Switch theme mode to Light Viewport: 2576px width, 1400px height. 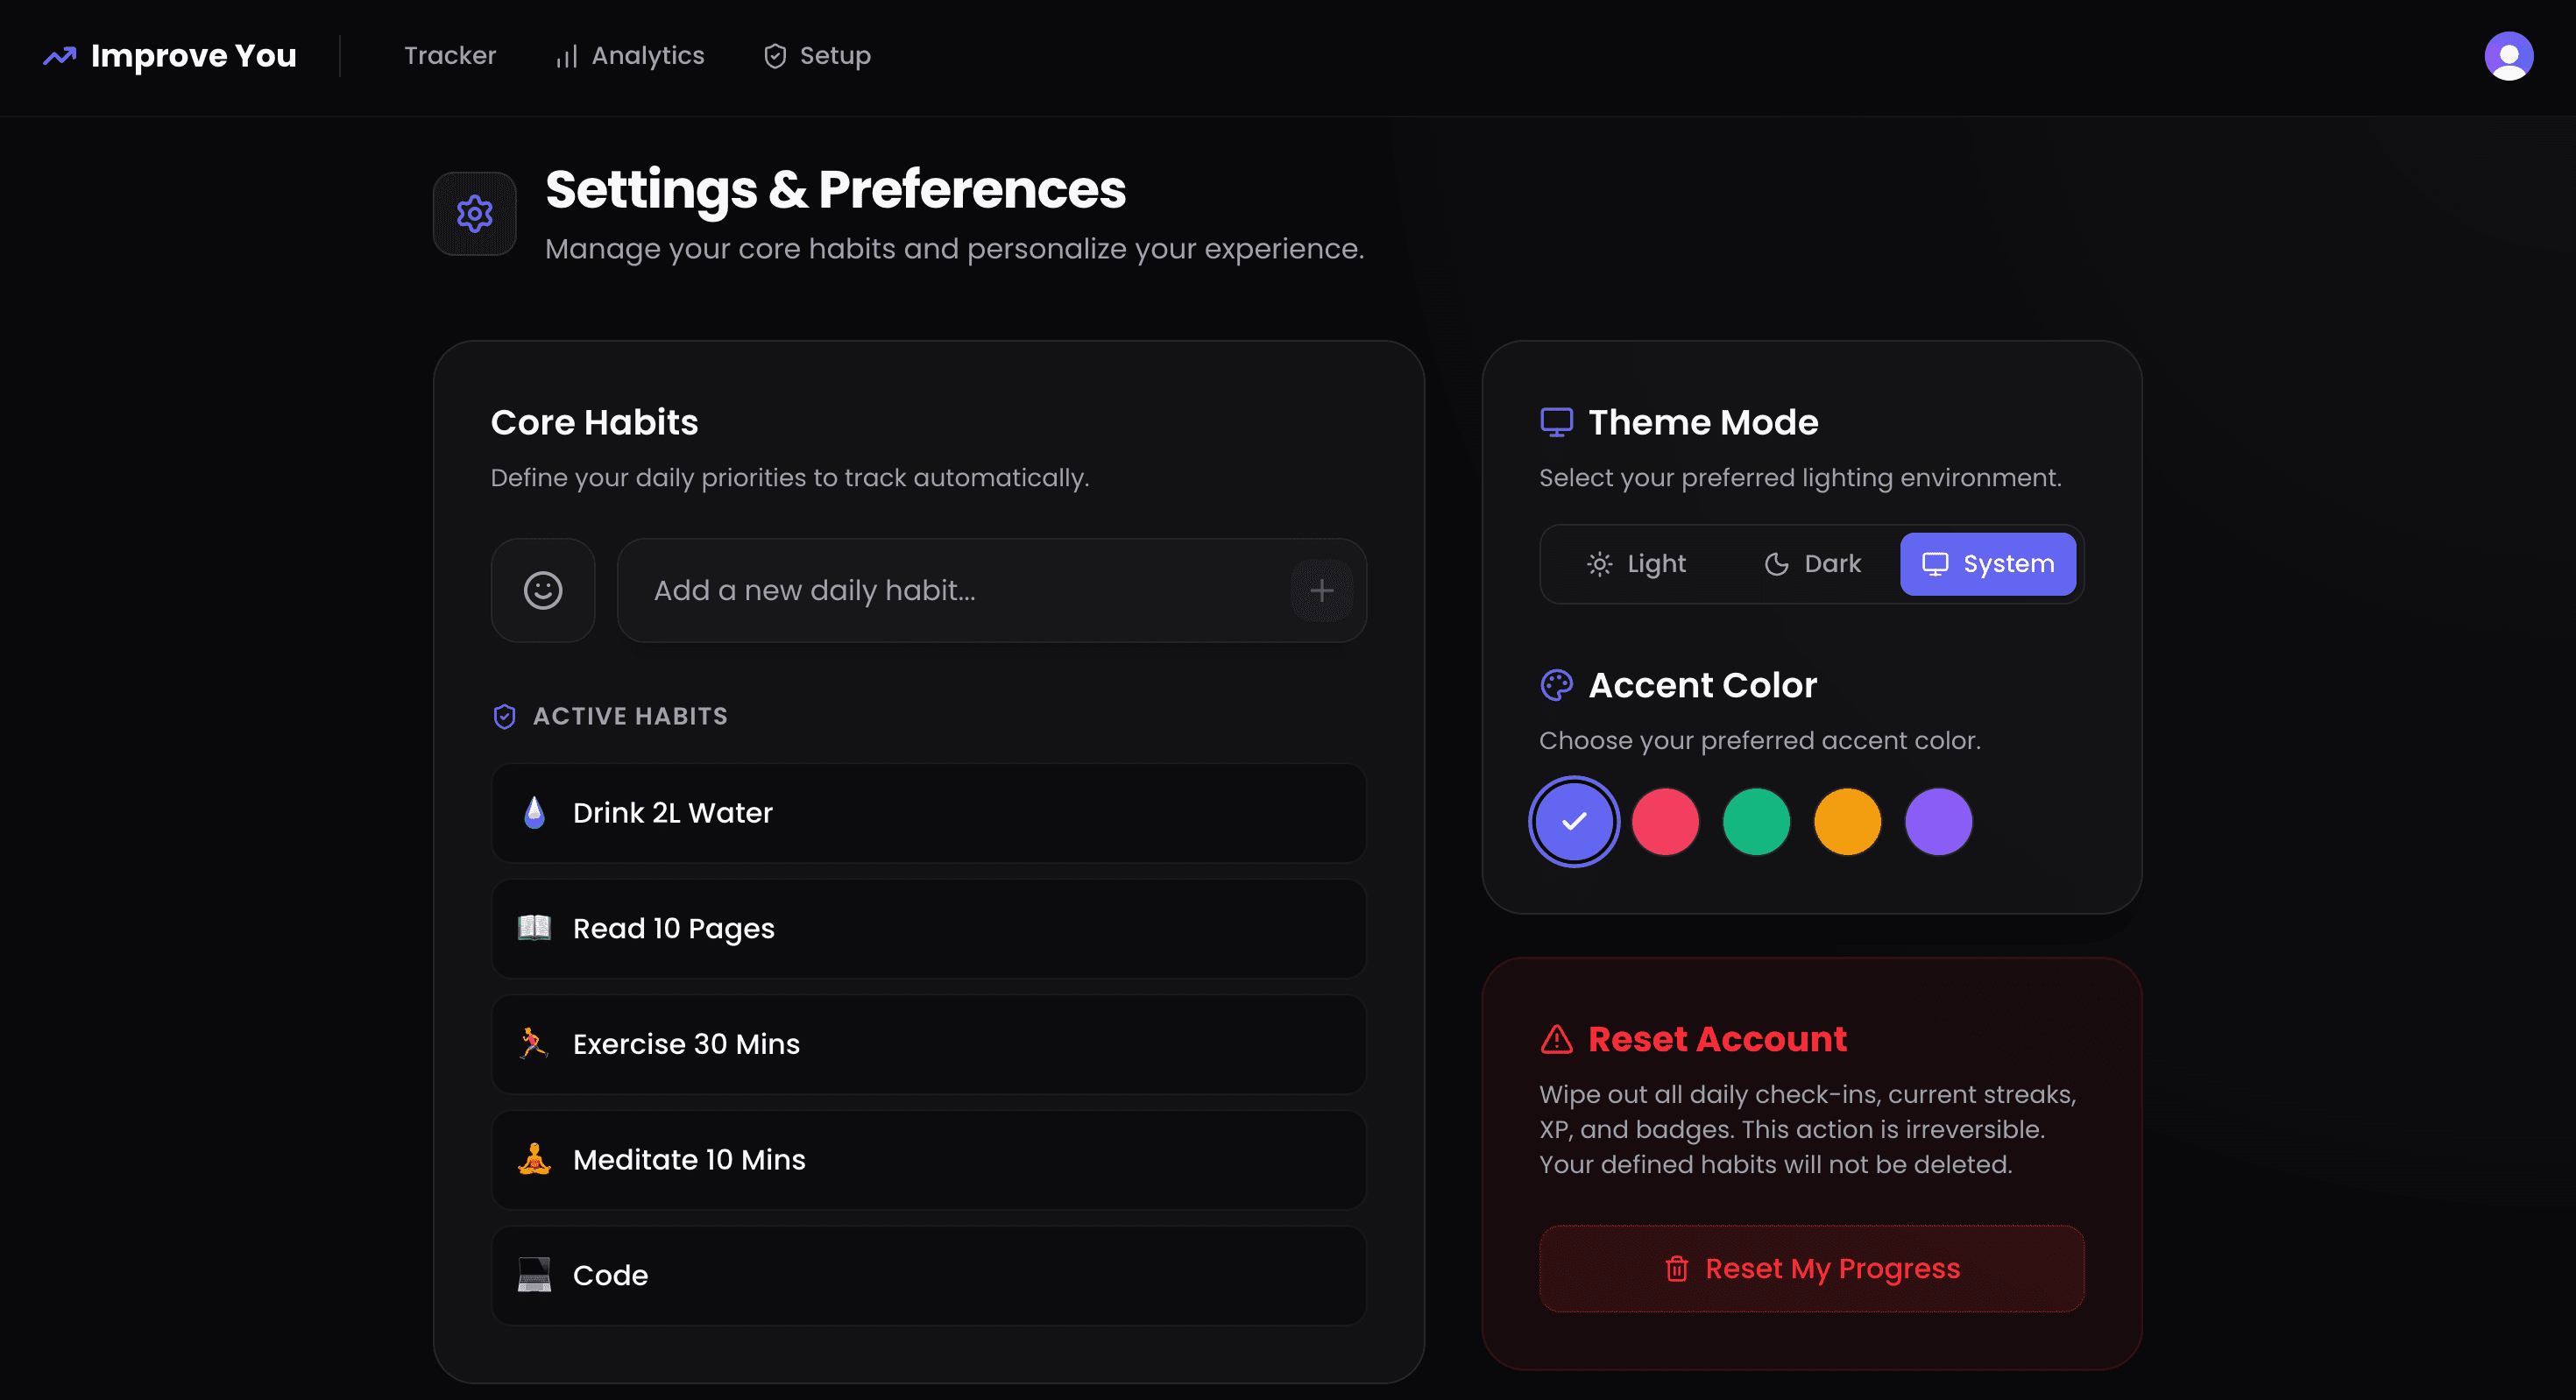click(1637, 564)
